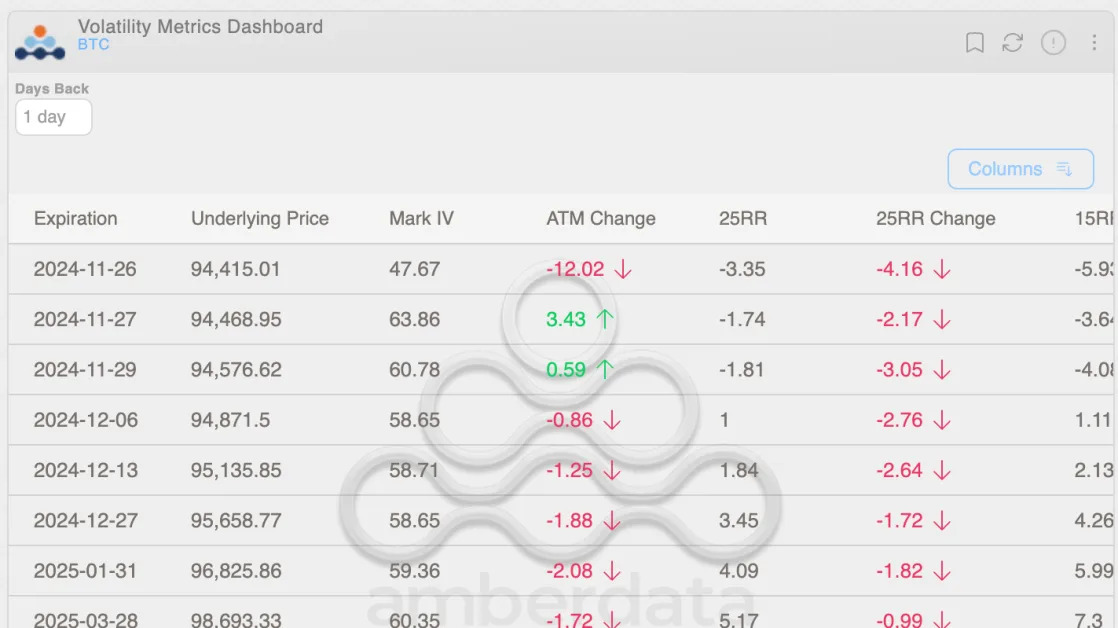Click the BTC link under dashboard title
The height and width of the screenshot is (628, 1118).
[93, 44]
